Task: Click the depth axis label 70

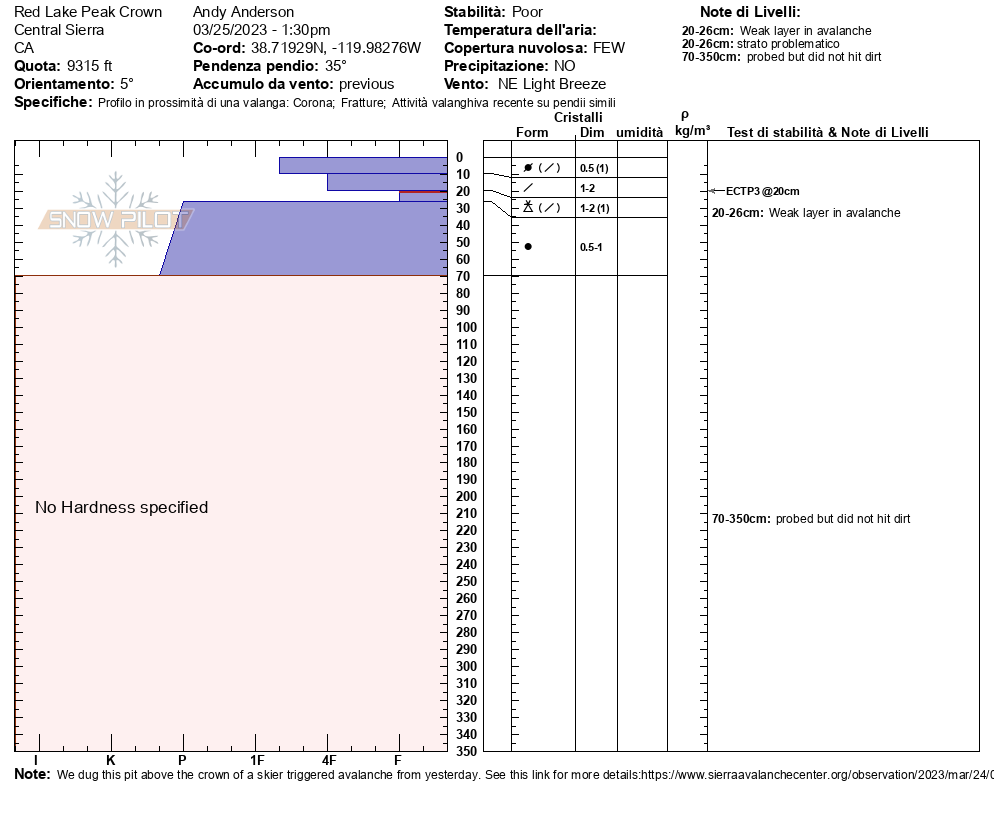Action: (x=463, y=276)
